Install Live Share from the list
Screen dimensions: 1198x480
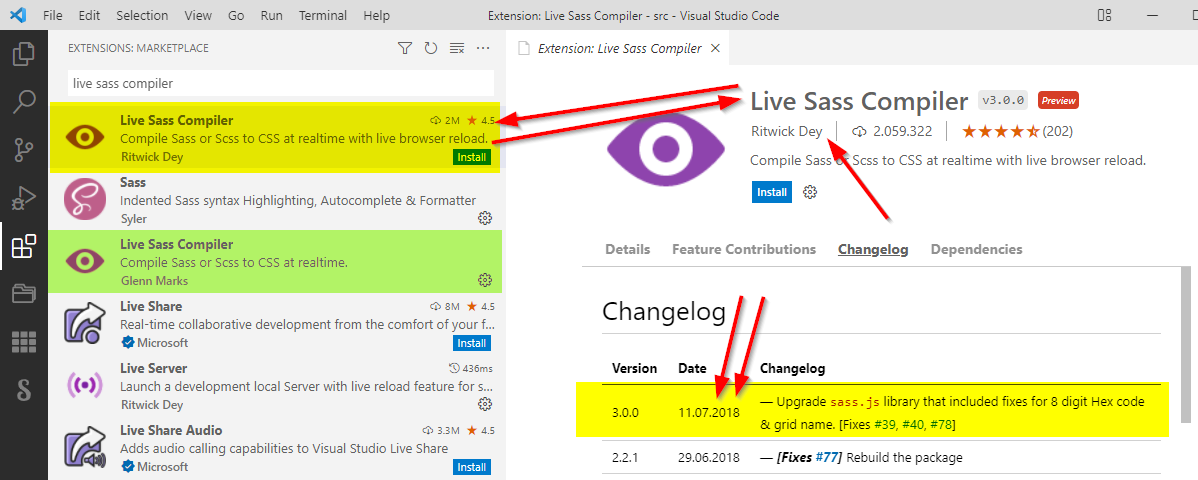pos(471,342)
